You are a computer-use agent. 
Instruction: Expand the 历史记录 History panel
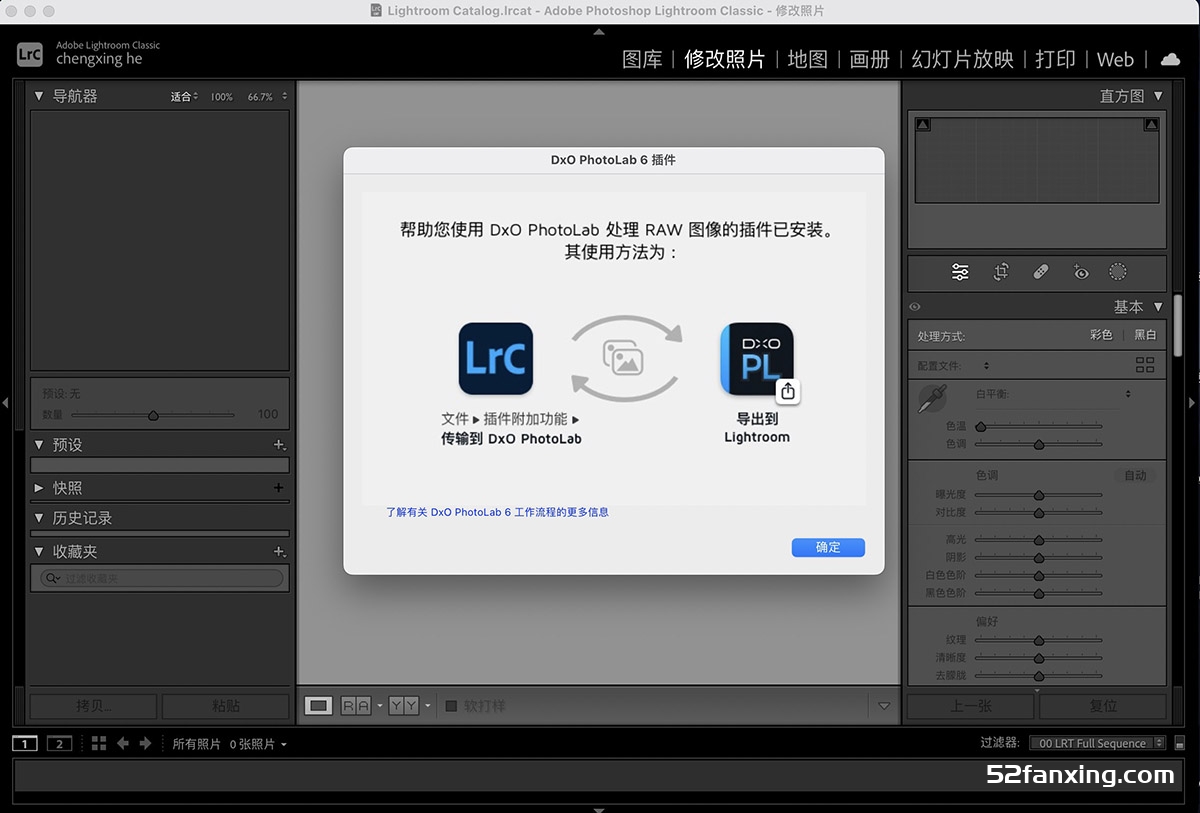pyautogui.click(x=39, y=518)
